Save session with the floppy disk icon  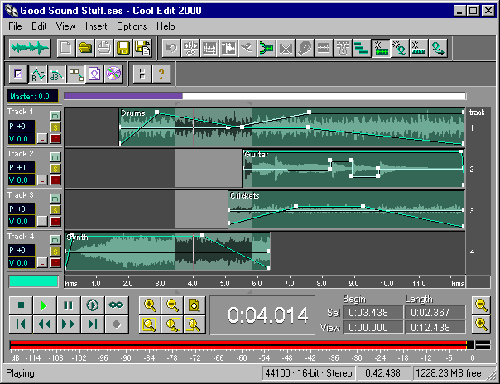coord(123,48)
